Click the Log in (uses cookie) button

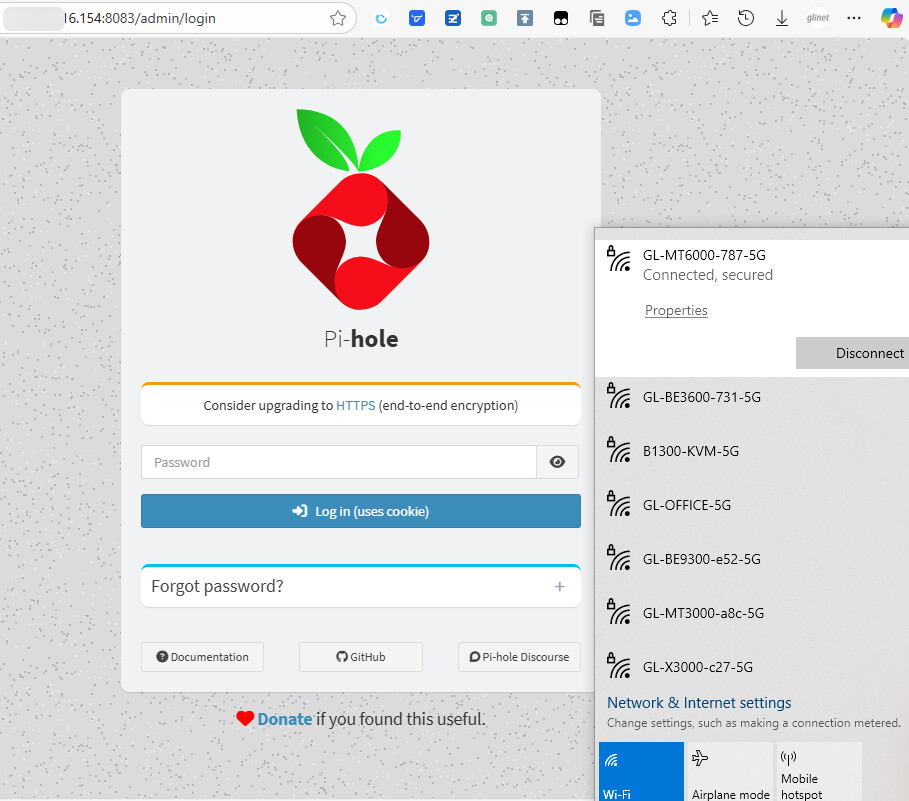coord(360,511)
